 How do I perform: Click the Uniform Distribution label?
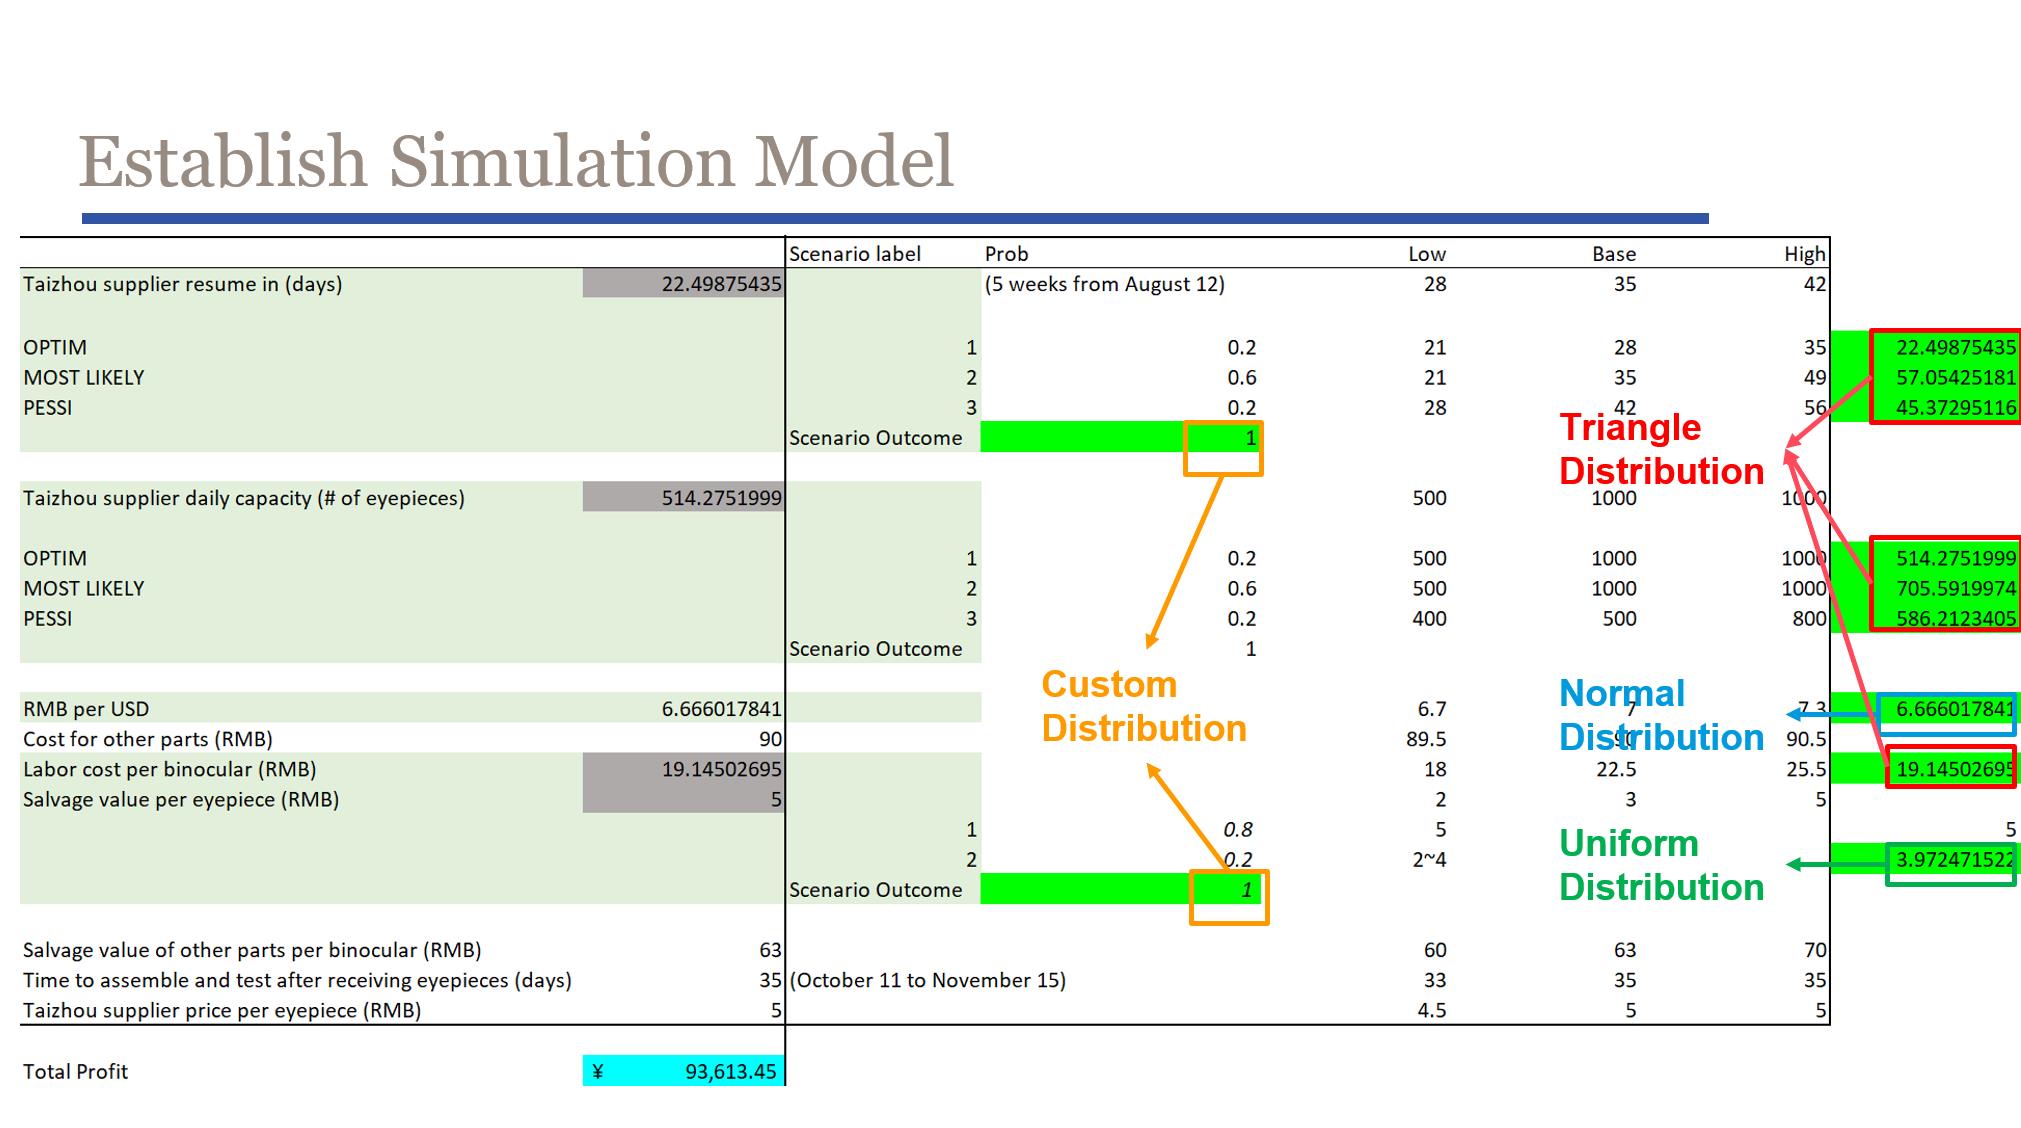(x=1660, y=865)
